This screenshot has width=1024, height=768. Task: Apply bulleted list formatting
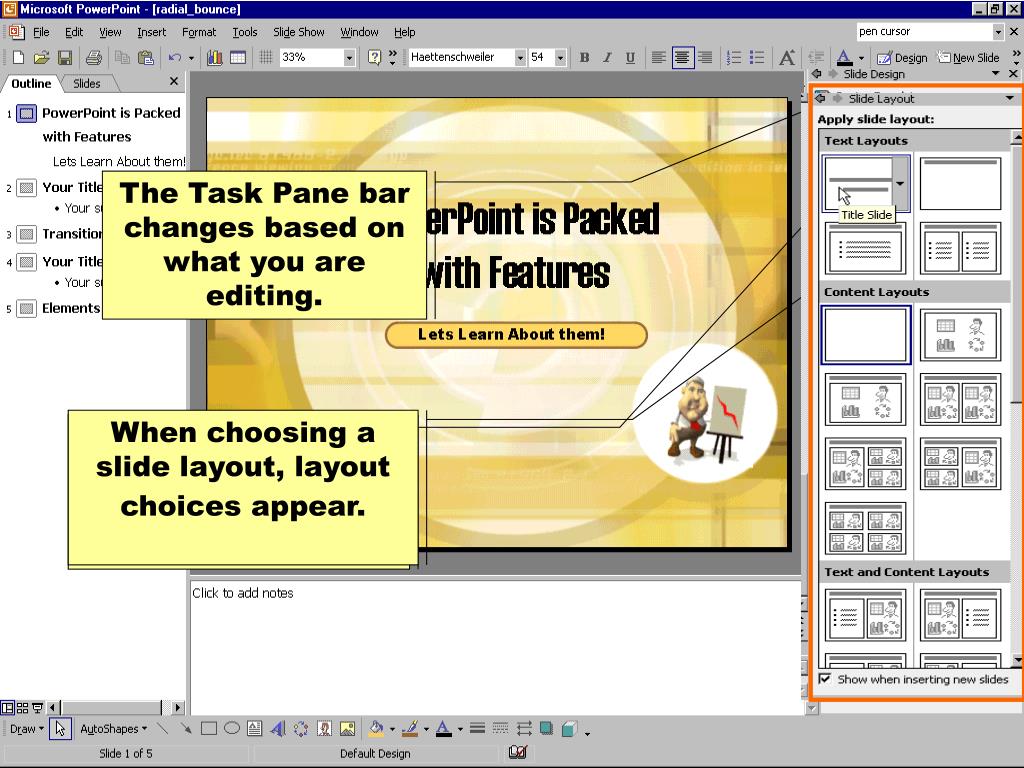tap(757, 57)
